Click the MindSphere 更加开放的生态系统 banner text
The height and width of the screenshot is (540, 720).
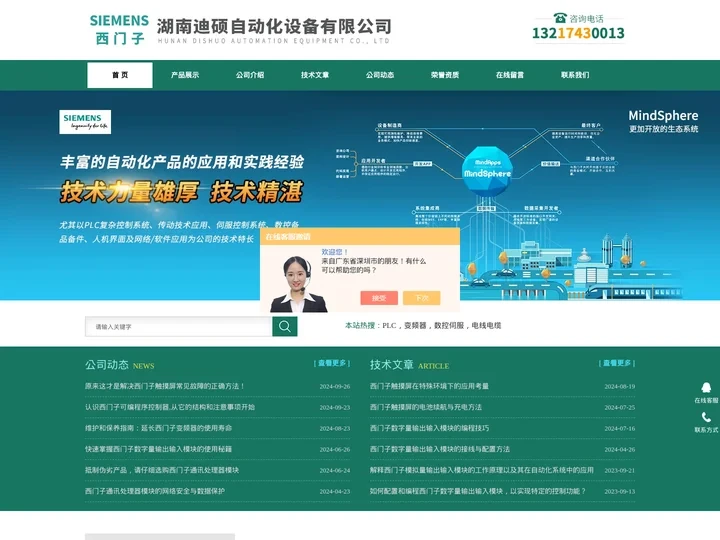[x=663, y=122]
